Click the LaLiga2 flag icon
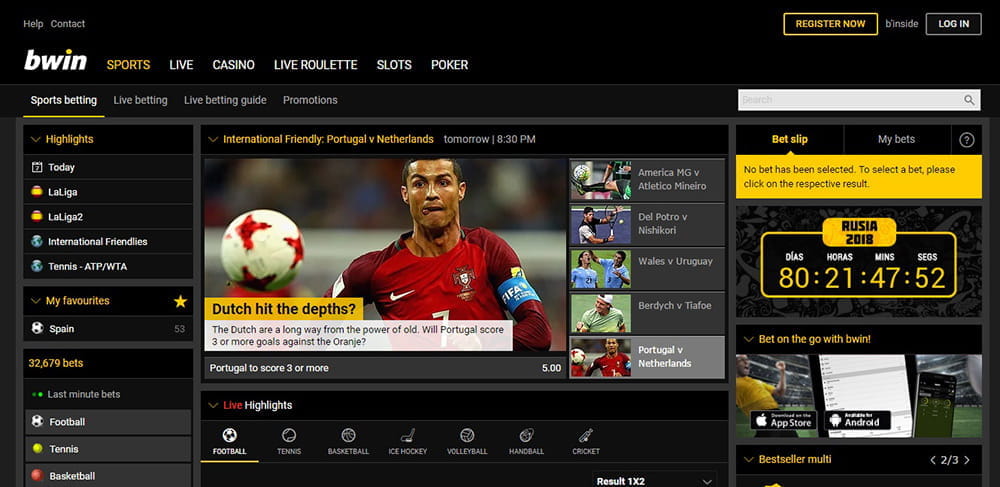 coord(37,216)
